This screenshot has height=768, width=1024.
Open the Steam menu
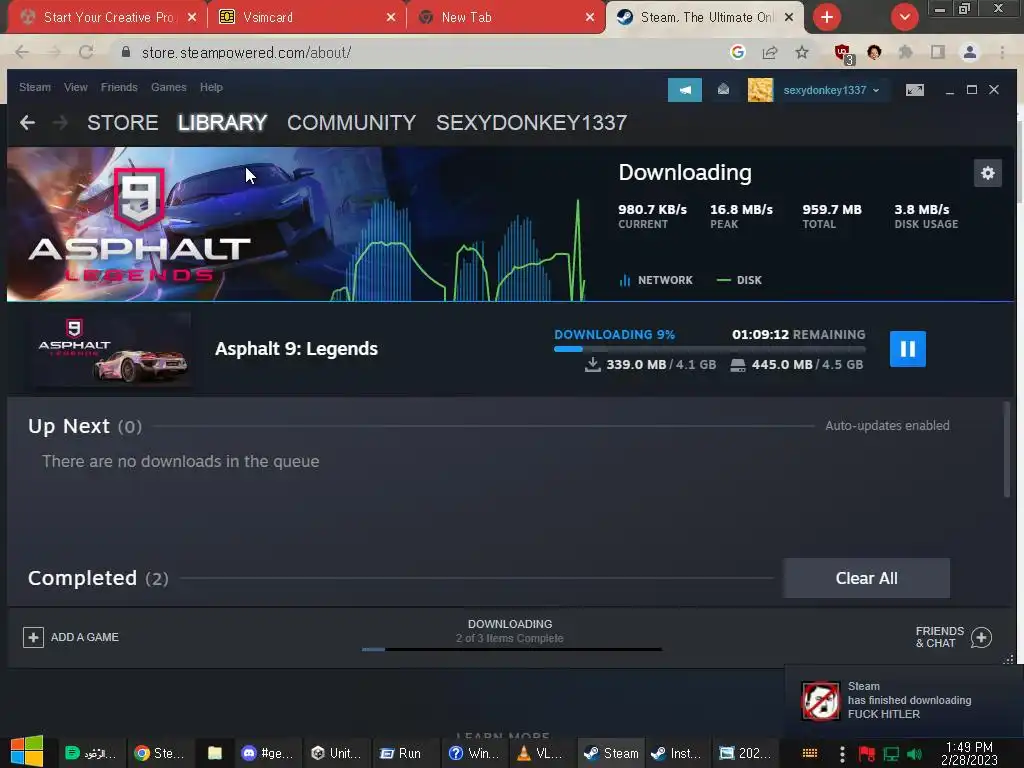(x=35, y=87)
